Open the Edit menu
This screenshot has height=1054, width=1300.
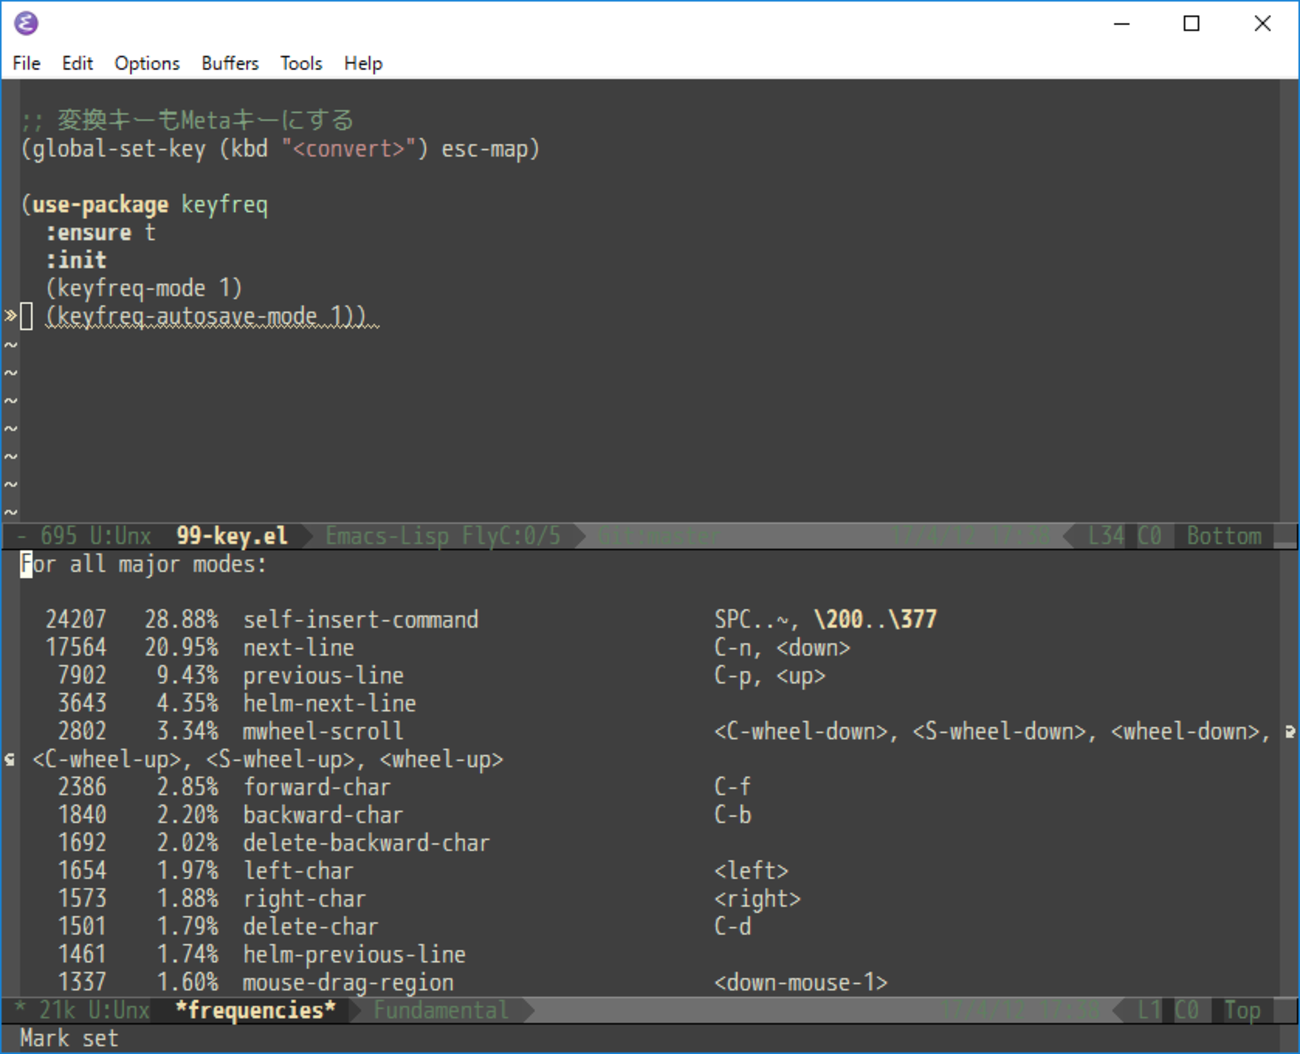pos(77,63)
